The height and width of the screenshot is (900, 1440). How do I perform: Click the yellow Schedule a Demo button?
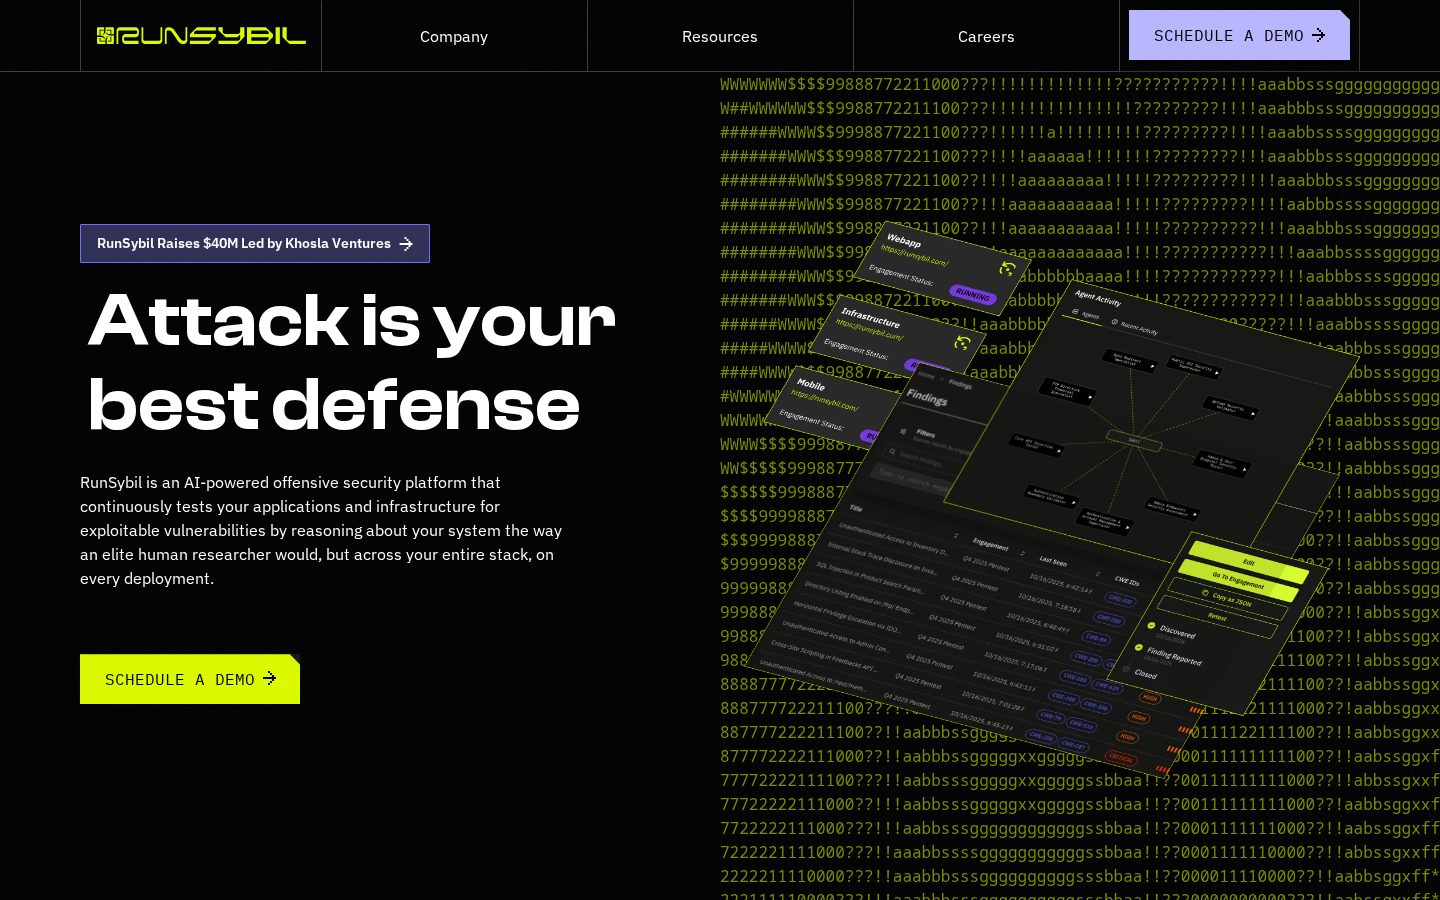tap(190, 679)
